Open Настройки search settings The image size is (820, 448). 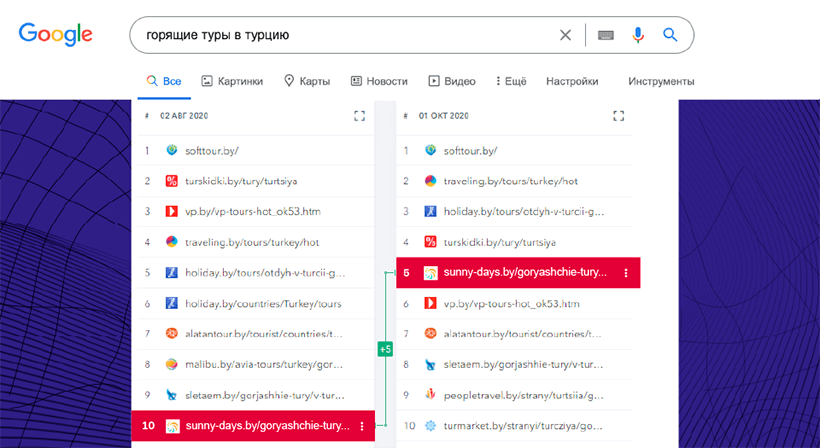[x=572, y=82]
